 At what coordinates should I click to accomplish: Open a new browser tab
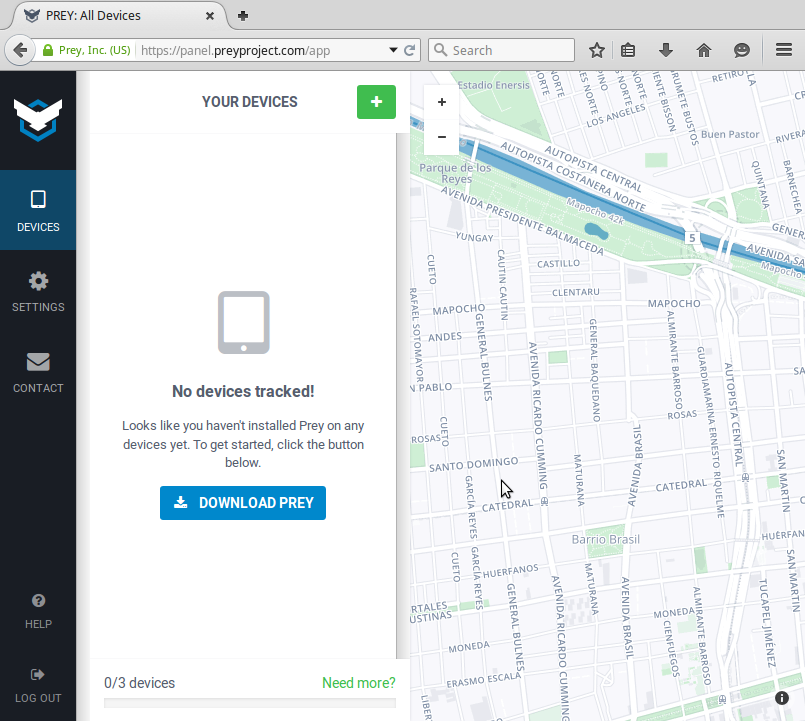coord(243,15)
